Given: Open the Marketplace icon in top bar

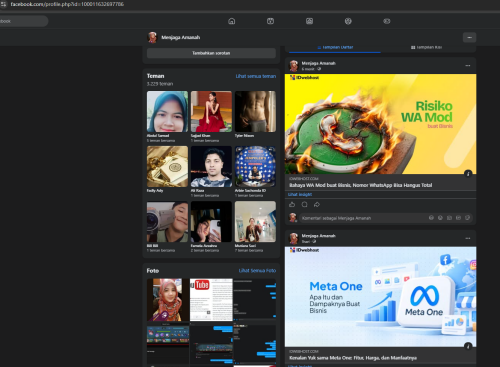Looking at the screenshot, I should 309,21.
